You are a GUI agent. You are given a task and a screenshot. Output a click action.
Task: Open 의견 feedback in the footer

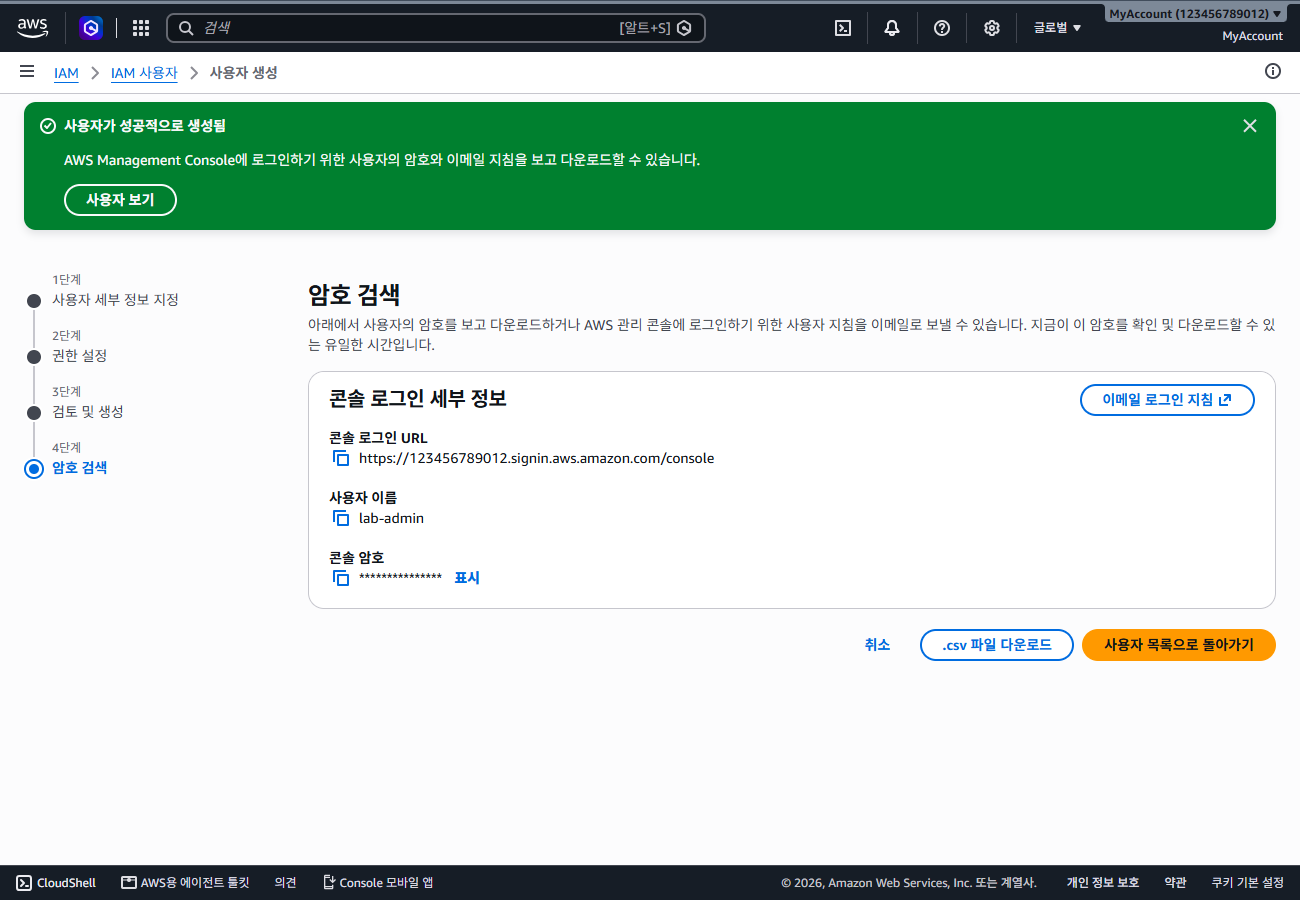tap(286, 883)
